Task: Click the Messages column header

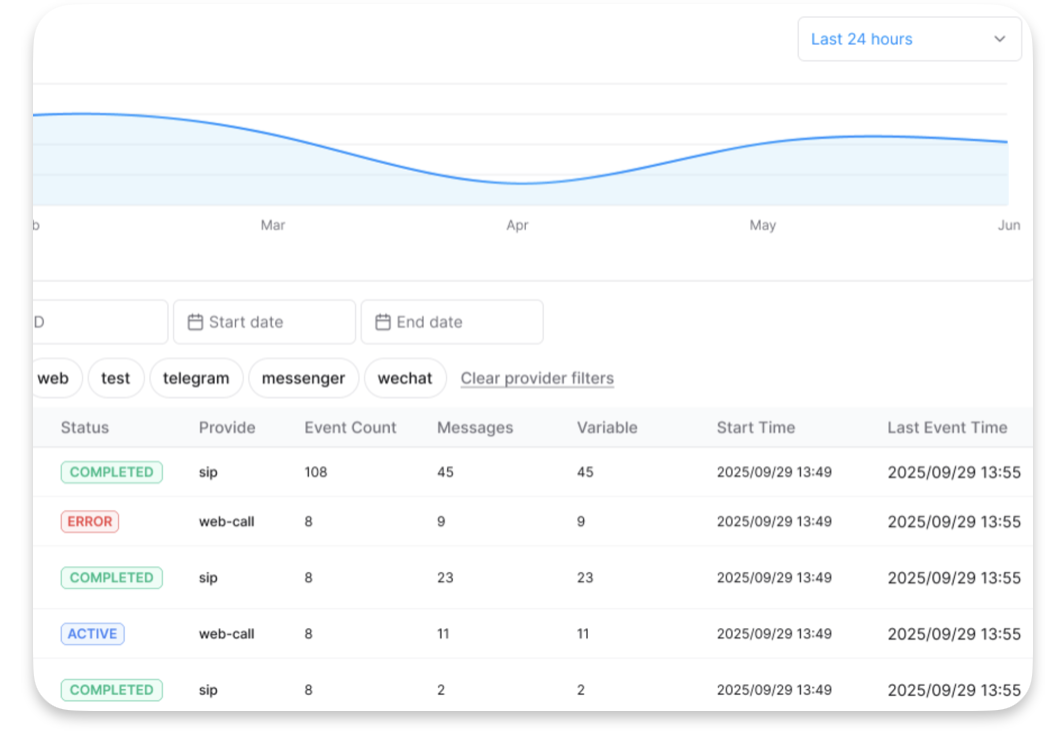Action: coord(475,427)
